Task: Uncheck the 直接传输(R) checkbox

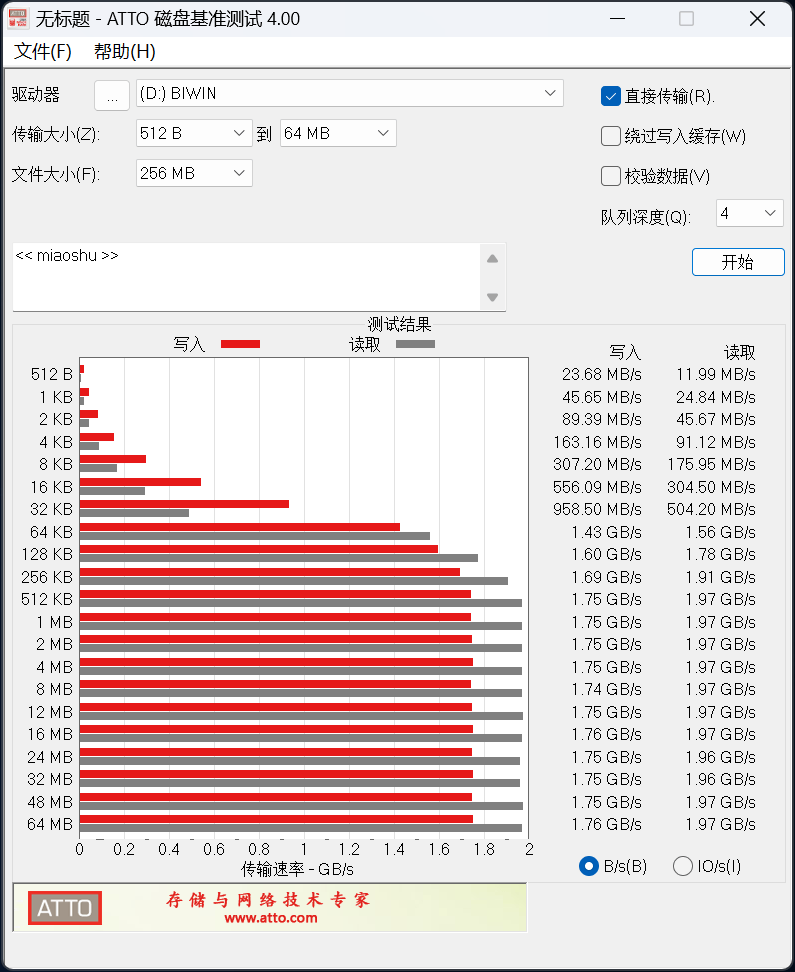Action: tap(611, 96)
